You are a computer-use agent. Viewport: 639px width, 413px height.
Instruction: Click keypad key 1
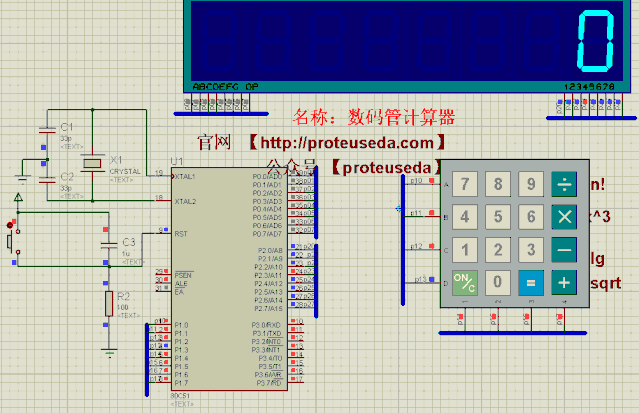coord(465,250)
